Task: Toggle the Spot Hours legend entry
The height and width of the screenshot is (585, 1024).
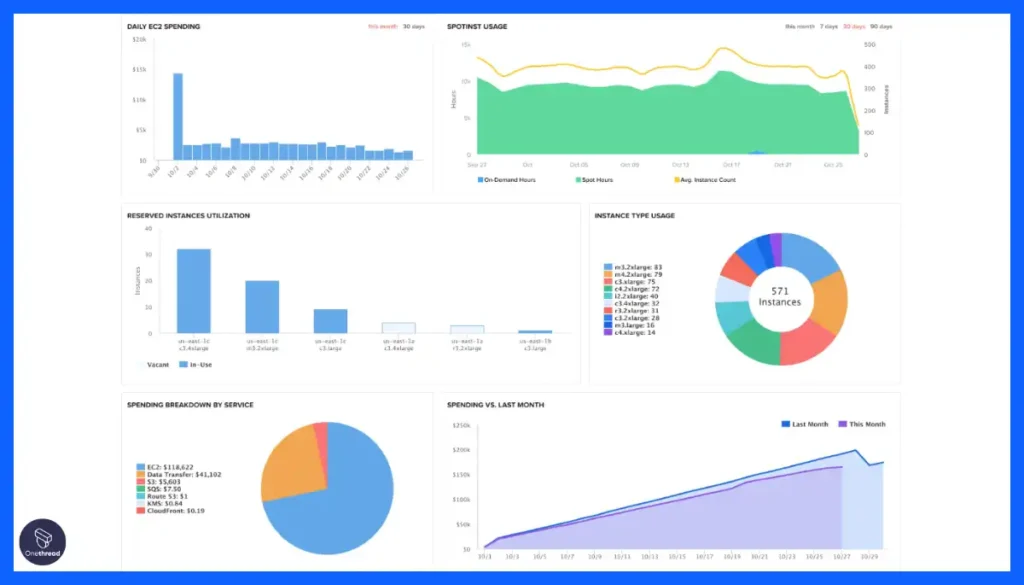Action: 594,180
